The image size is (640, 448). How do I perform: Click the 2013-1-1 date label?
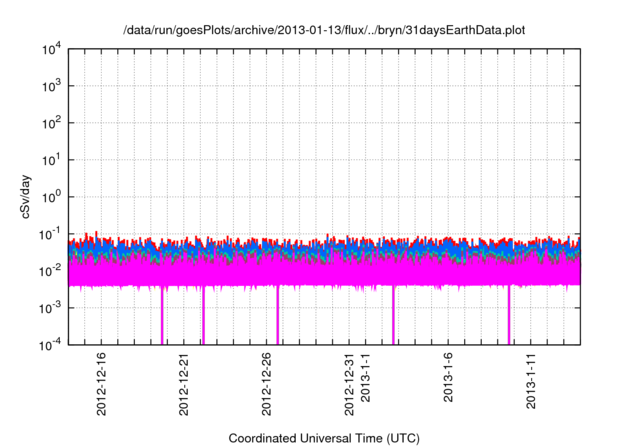pos(365,377)
